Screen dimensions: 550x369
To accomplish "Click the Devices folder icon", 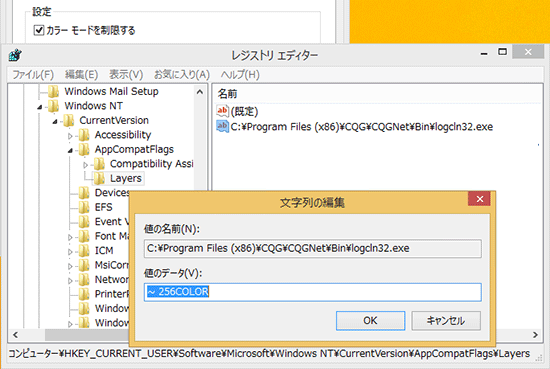I will pos(84,193).
